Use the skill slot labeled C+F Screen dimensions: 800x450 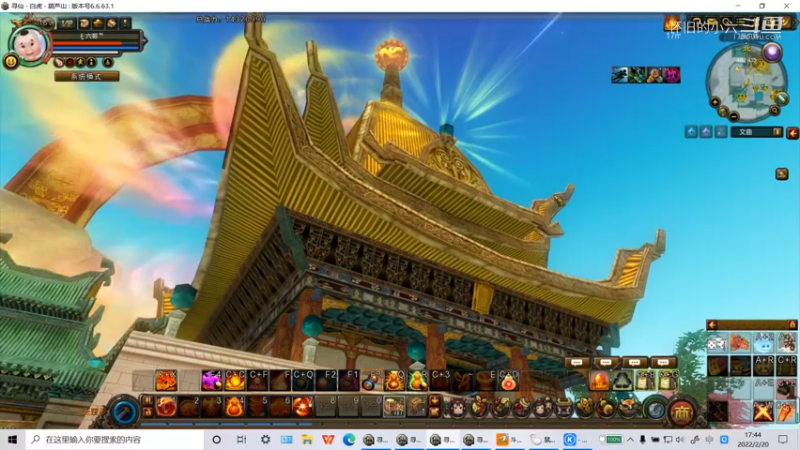[258, 381]
